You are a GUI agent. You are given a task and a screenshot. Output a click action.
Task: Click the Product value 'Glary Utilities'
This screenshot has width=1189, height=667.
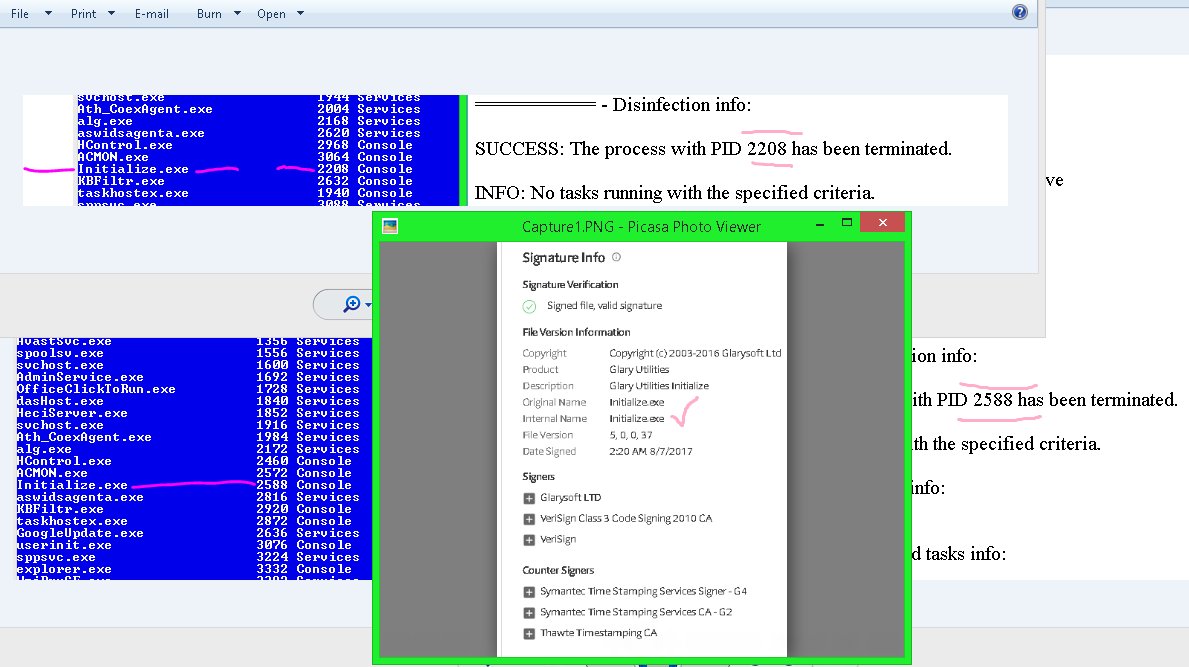coord(639,369)
